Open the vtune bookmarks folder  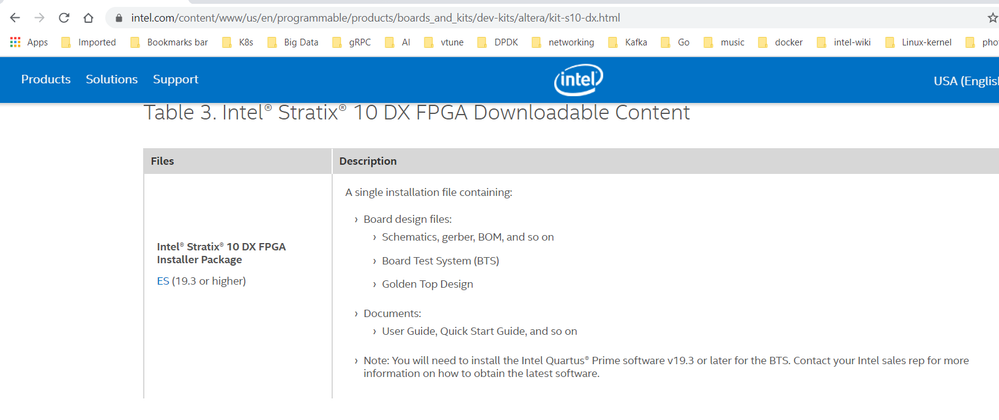pos(443,43)
